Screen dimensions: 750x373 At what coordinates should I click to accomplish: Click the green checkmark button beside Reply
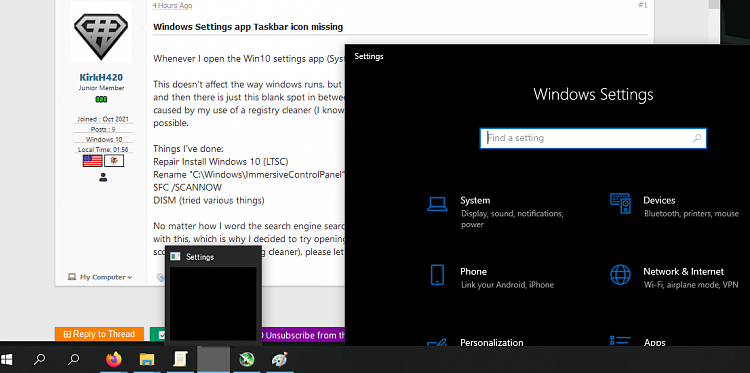coord(157,335)
